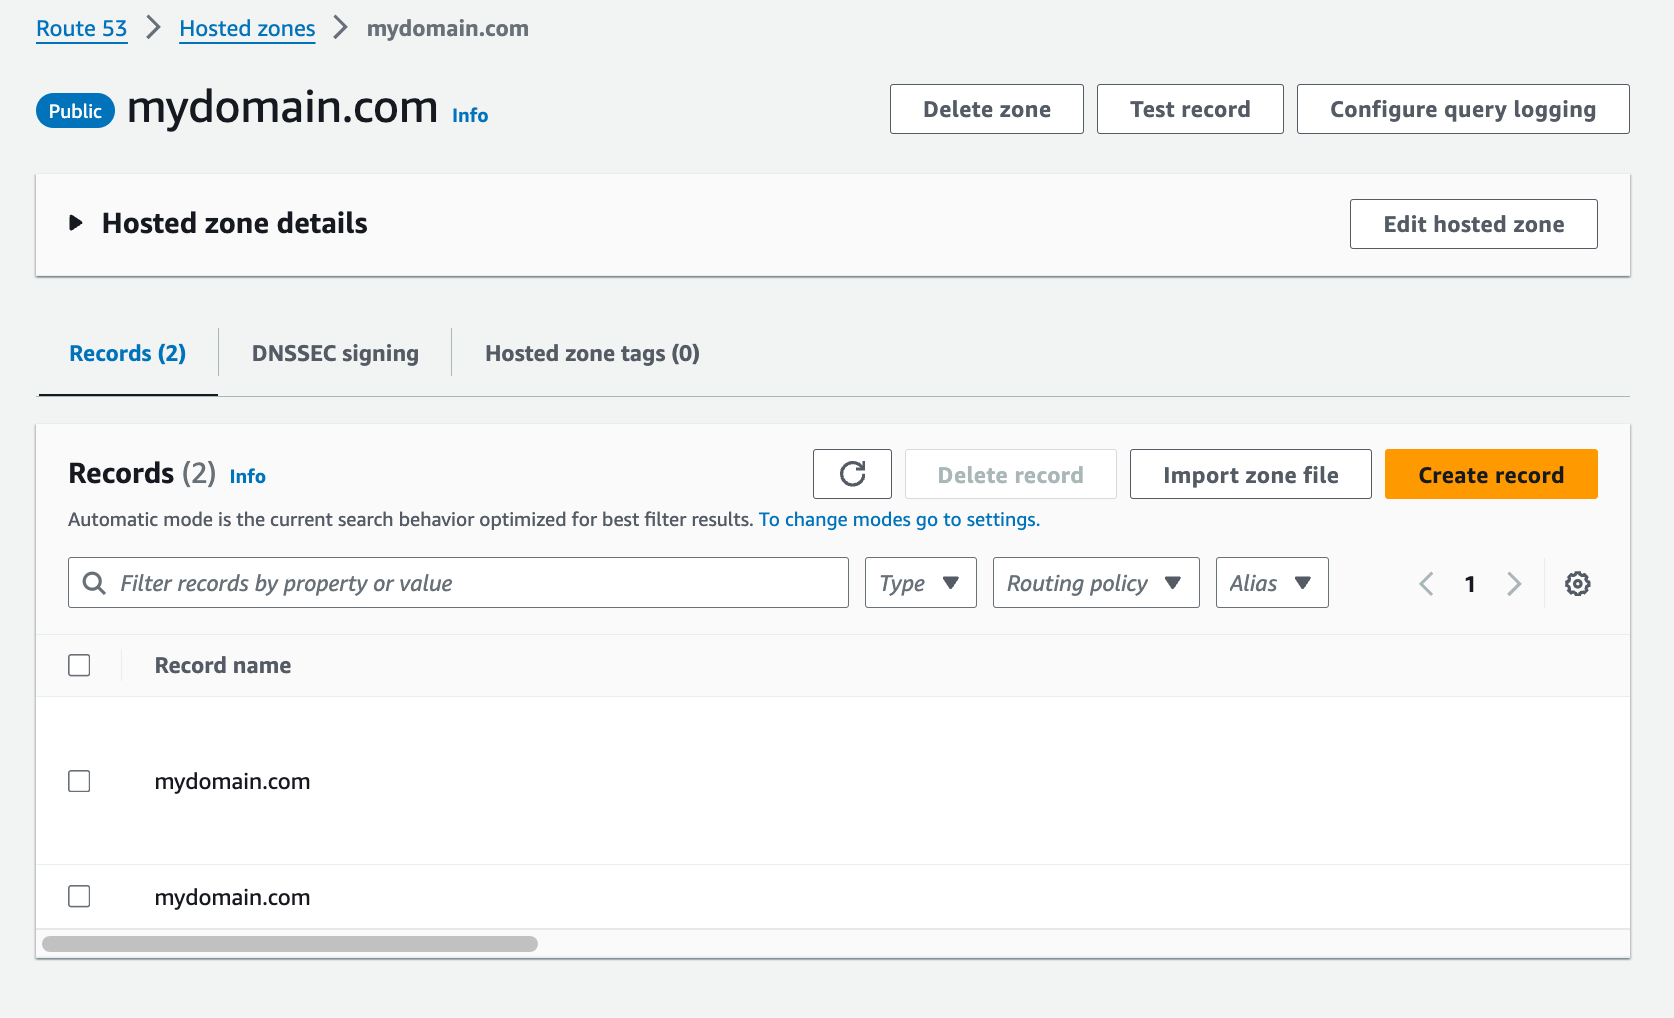This screenshot has width=1674, height=1018.
Task: Switch to the DNSSEC signing tab
Action: 335,353
